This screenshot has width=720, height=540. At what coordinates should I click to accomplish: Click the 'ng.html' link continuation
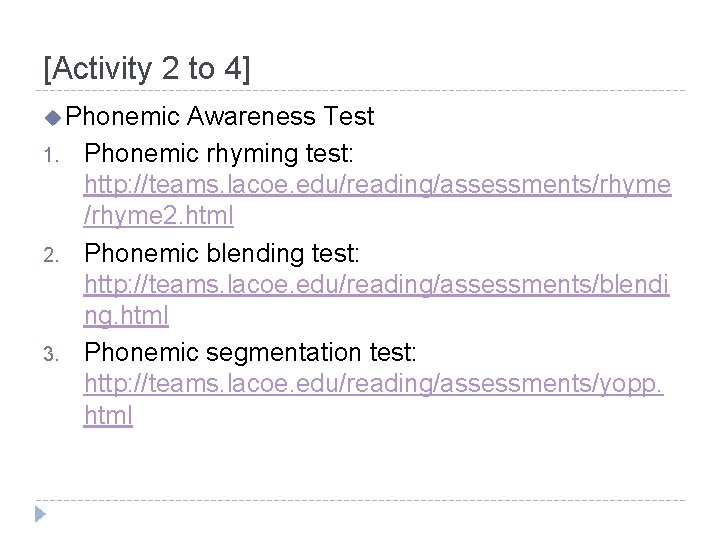tap(126, 316)
